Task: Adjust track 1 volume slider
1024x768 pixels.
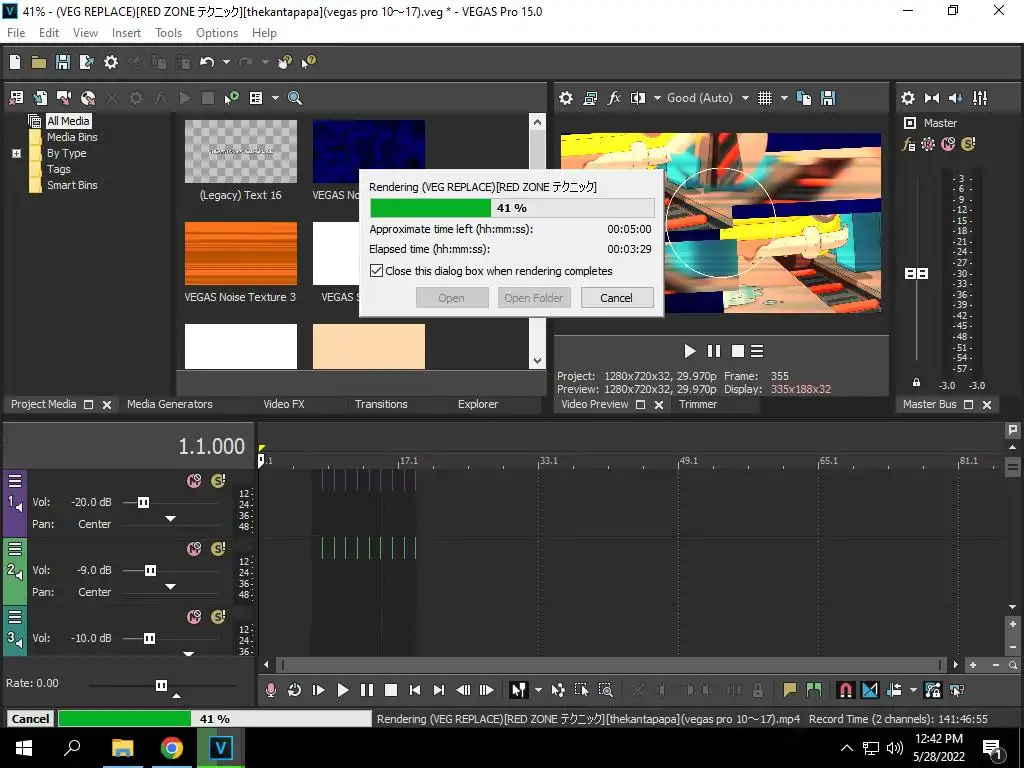Action: (x=143, y=502)
